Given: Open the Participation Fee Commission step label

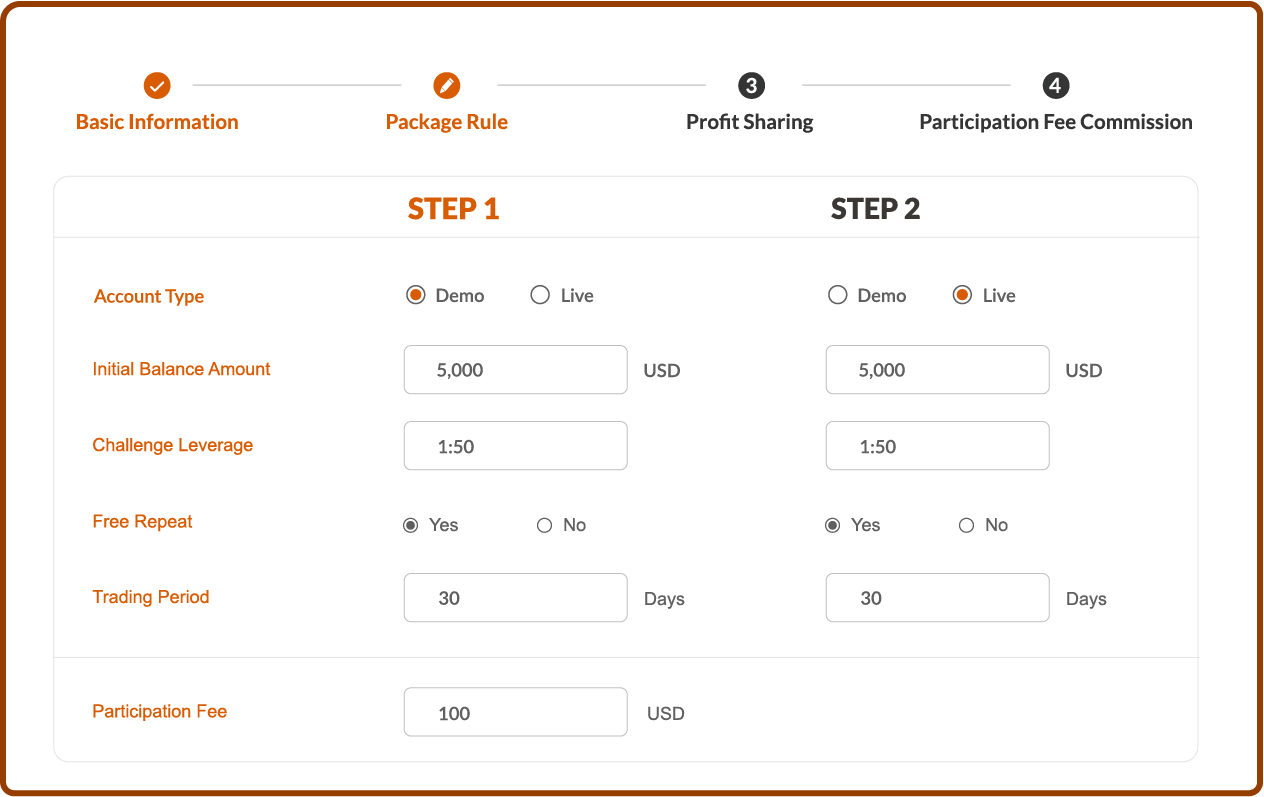Looking at the screenshot, I should 1056,122.
